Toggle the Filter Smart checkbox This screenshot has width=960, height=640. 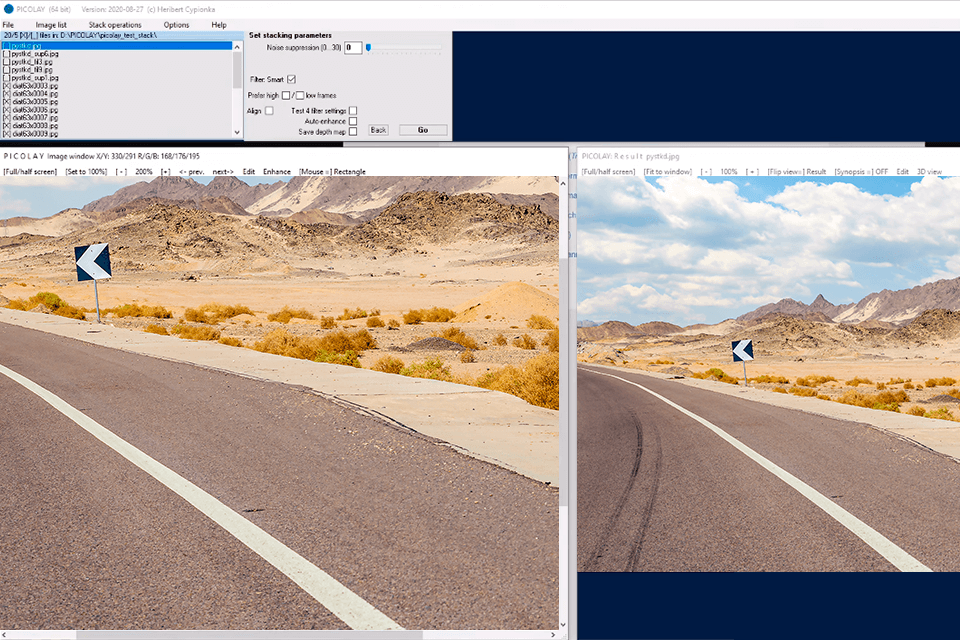pos(292,79)
